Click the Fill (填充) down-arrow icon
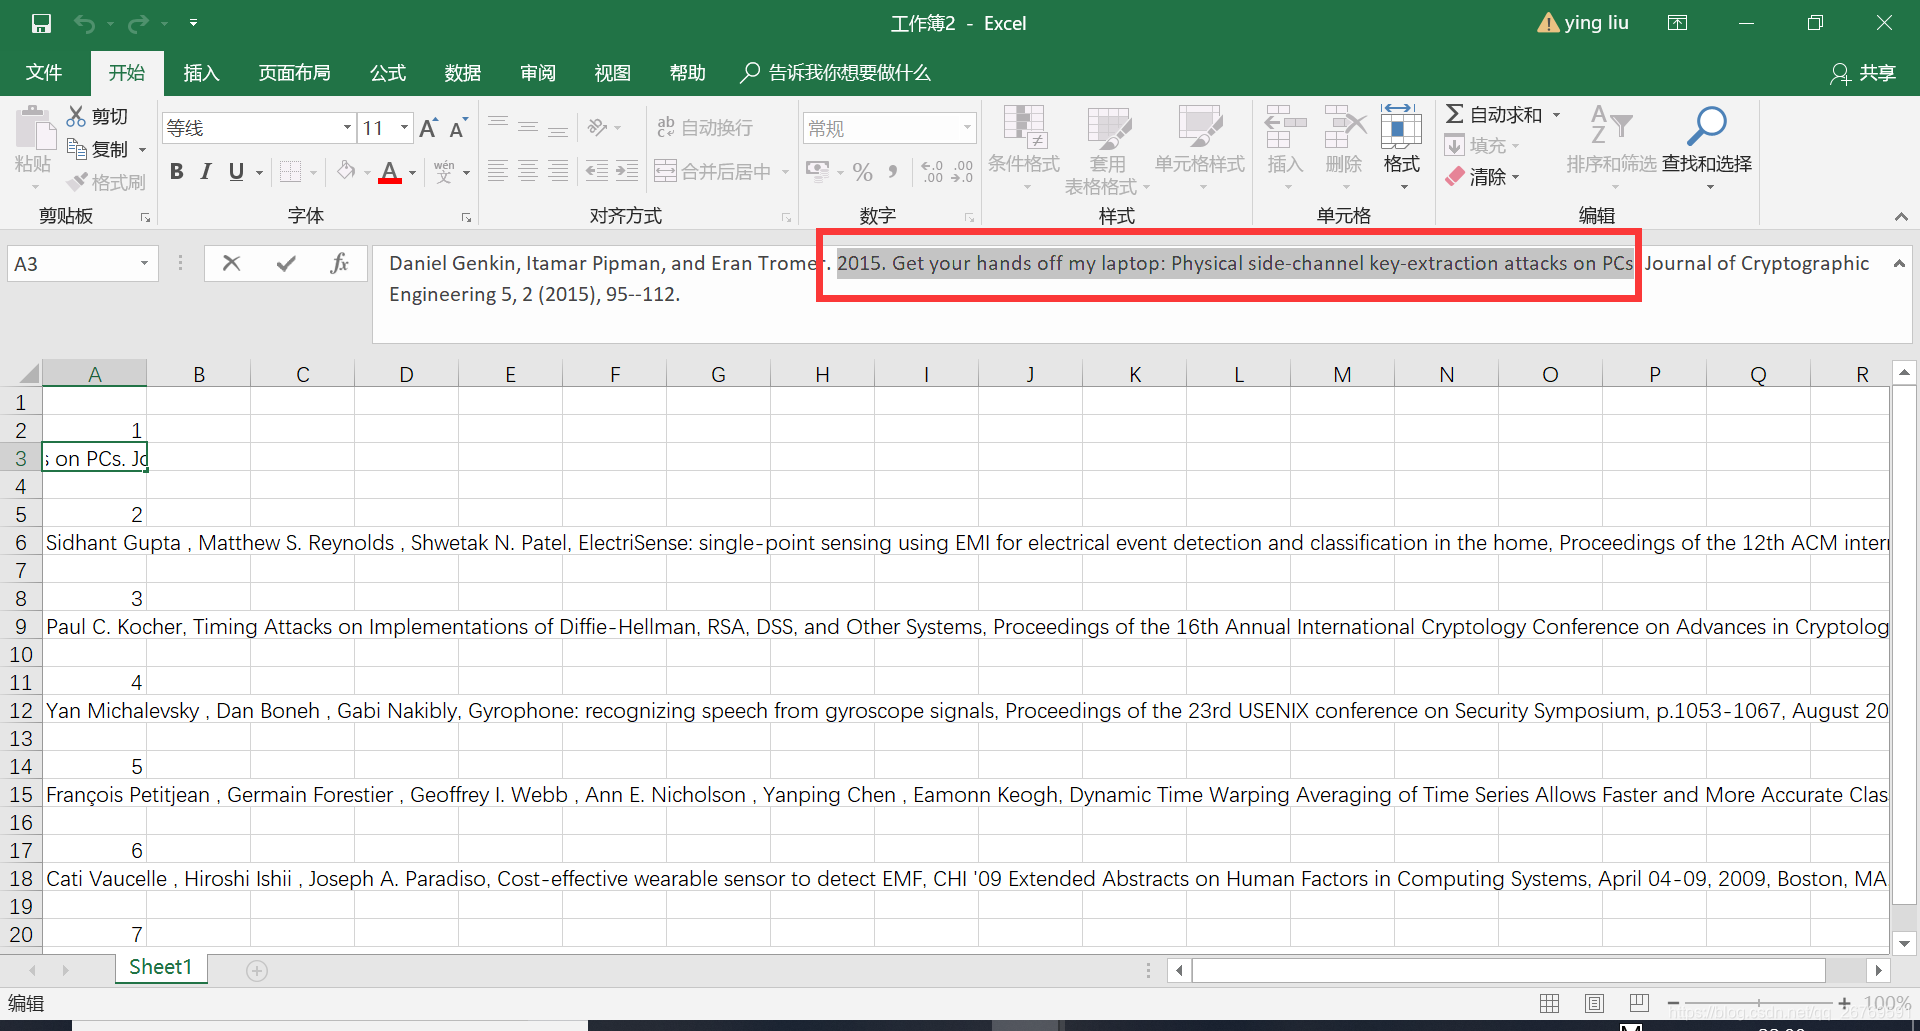 pyautogui.click(x=1455, y=146)
